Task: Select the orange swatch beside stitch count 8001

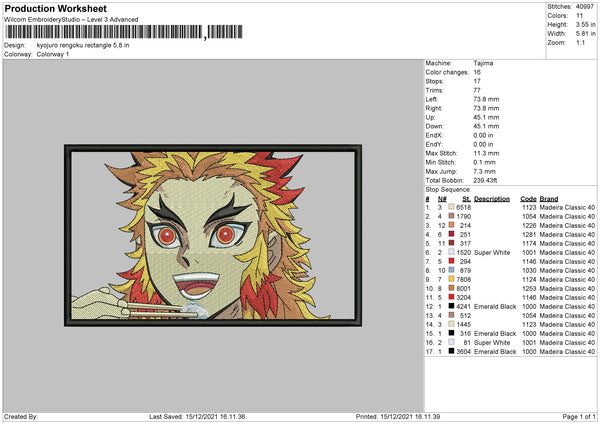Action: point(451,288)
